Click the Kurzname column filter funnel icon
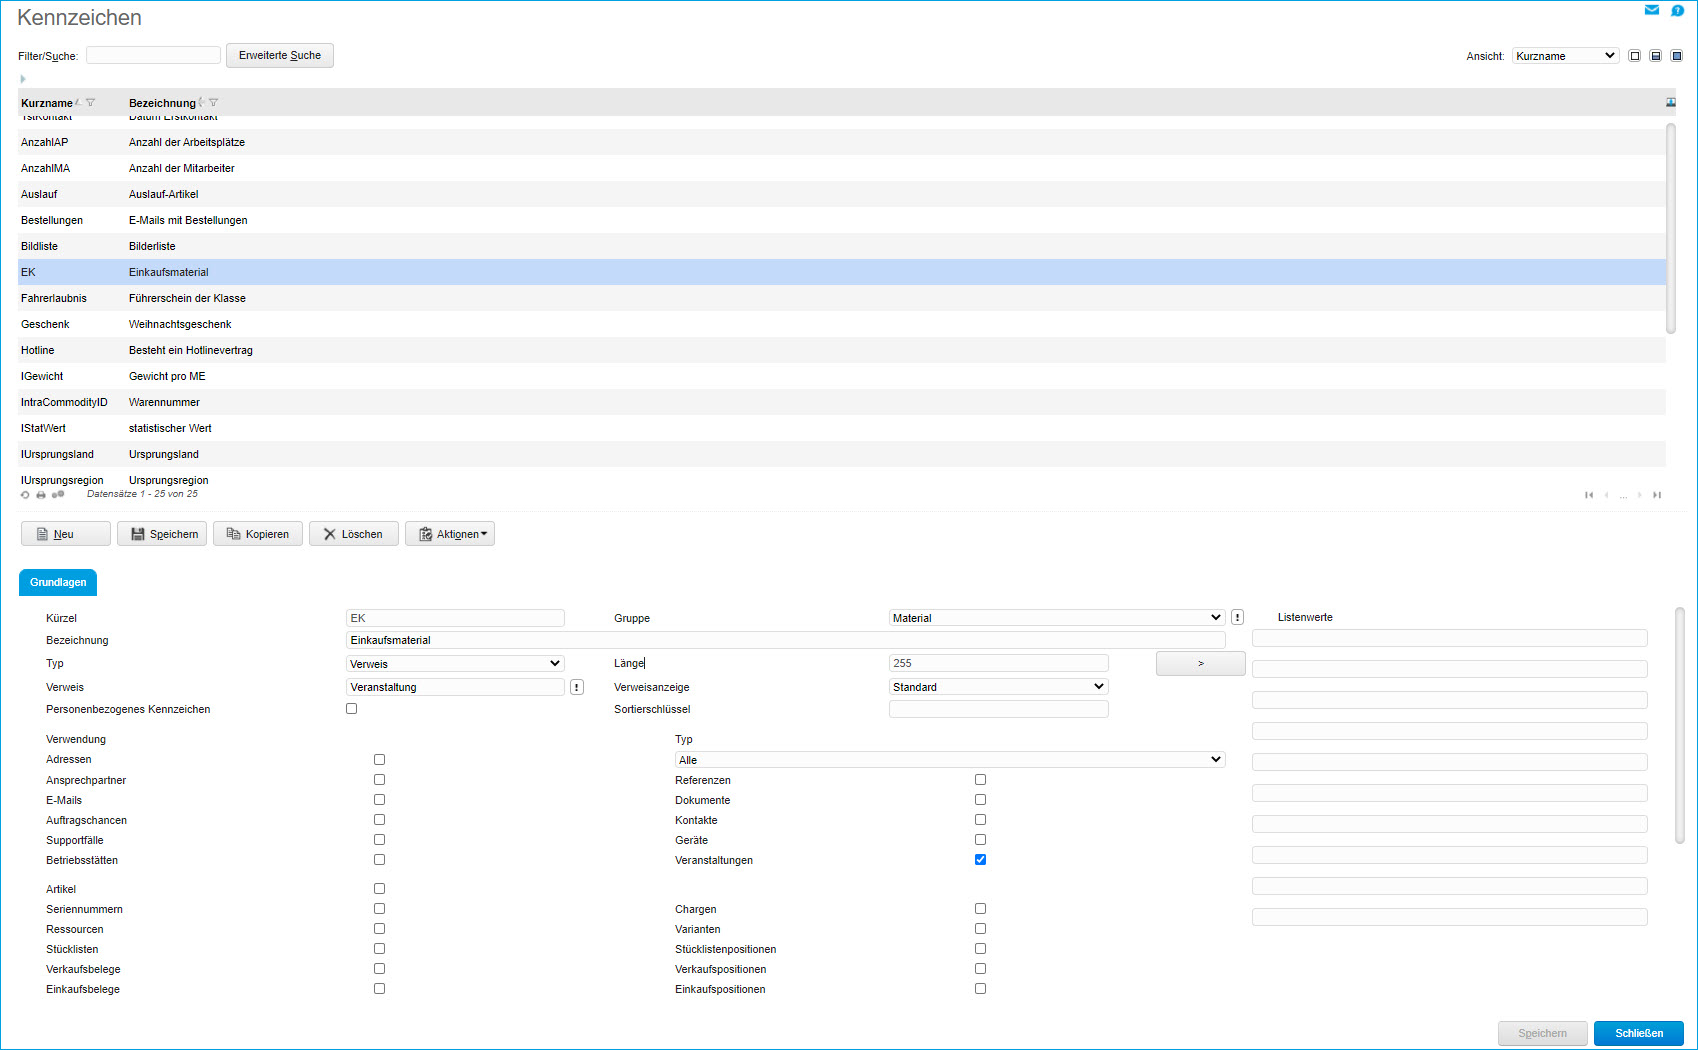Image resolution: width=1698 pixels, height=1050 pixels. tap(91, 103)
